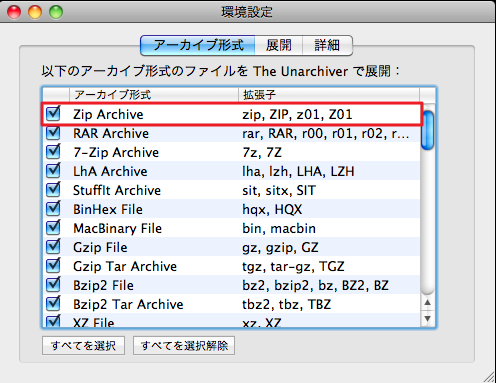496x383 pixels.
Task: Click the extensions cell 'tbz2, tbz, TBZ'
Action: 287,304
